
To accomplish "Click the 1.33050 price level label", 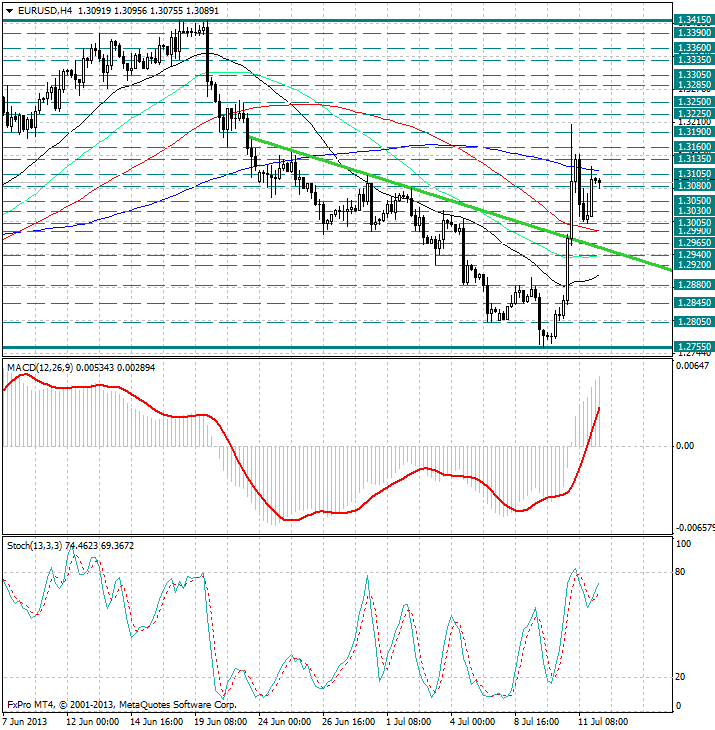I will (694, 75).
